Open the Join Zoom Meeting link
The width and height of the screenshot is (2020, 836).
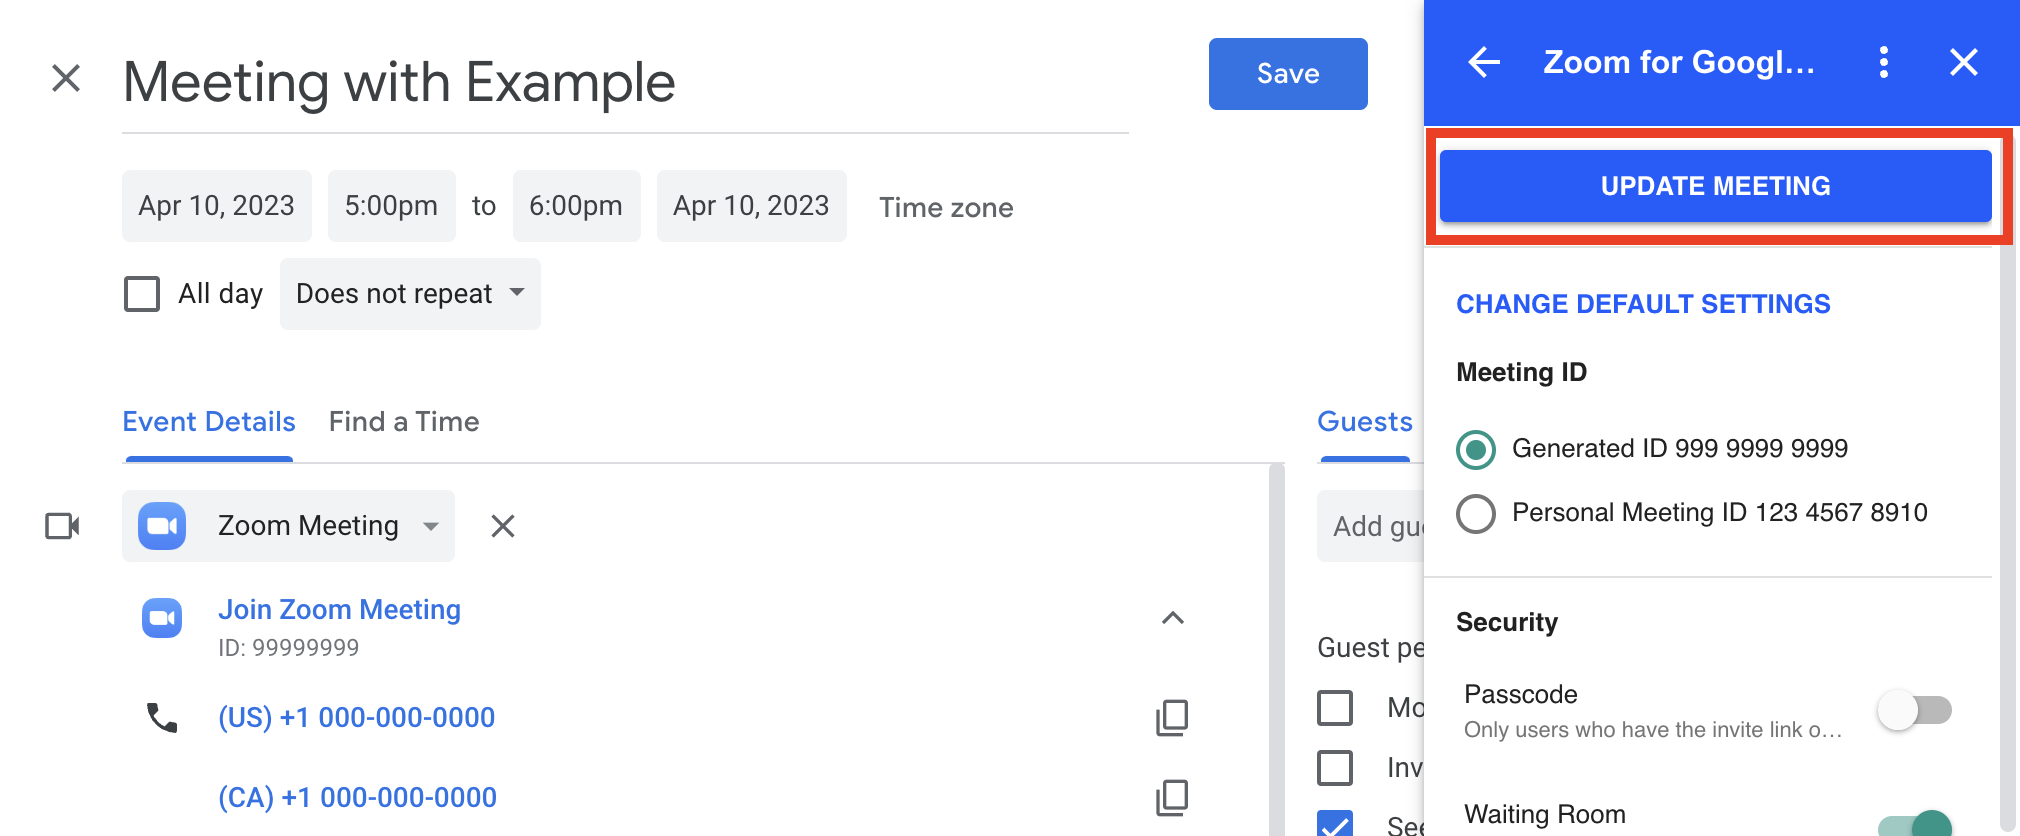(x=339, y=610)
